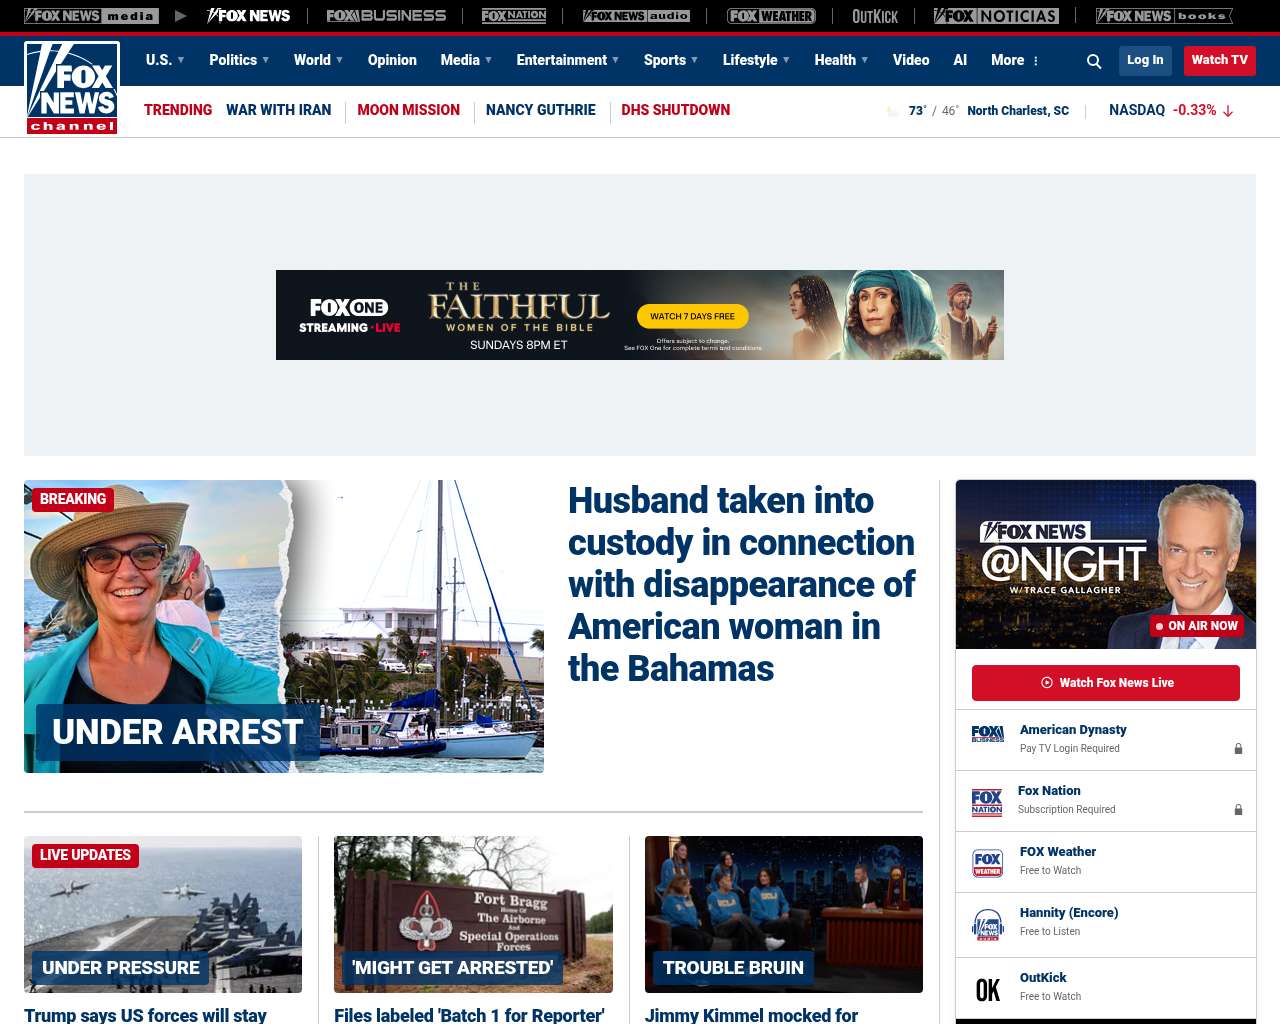Go to the Video section
This screenshot has width=1280, height=1024.
[x=911, y=60]
